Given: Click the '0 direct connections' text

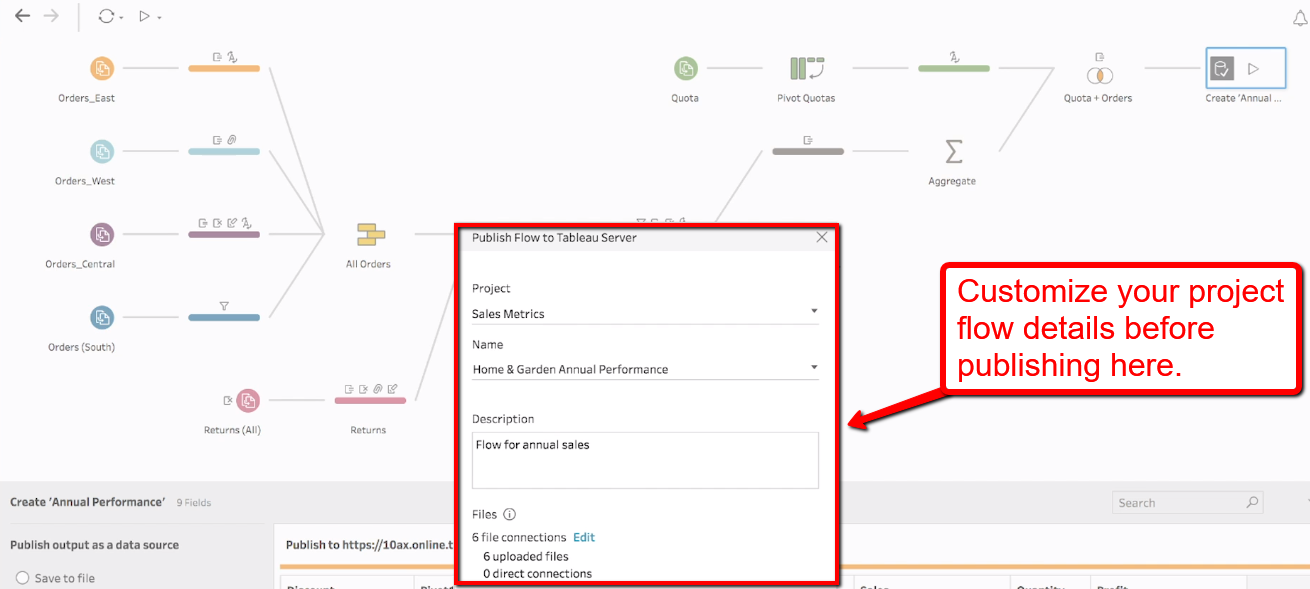Looking at the screenshot, I should 537,574.
